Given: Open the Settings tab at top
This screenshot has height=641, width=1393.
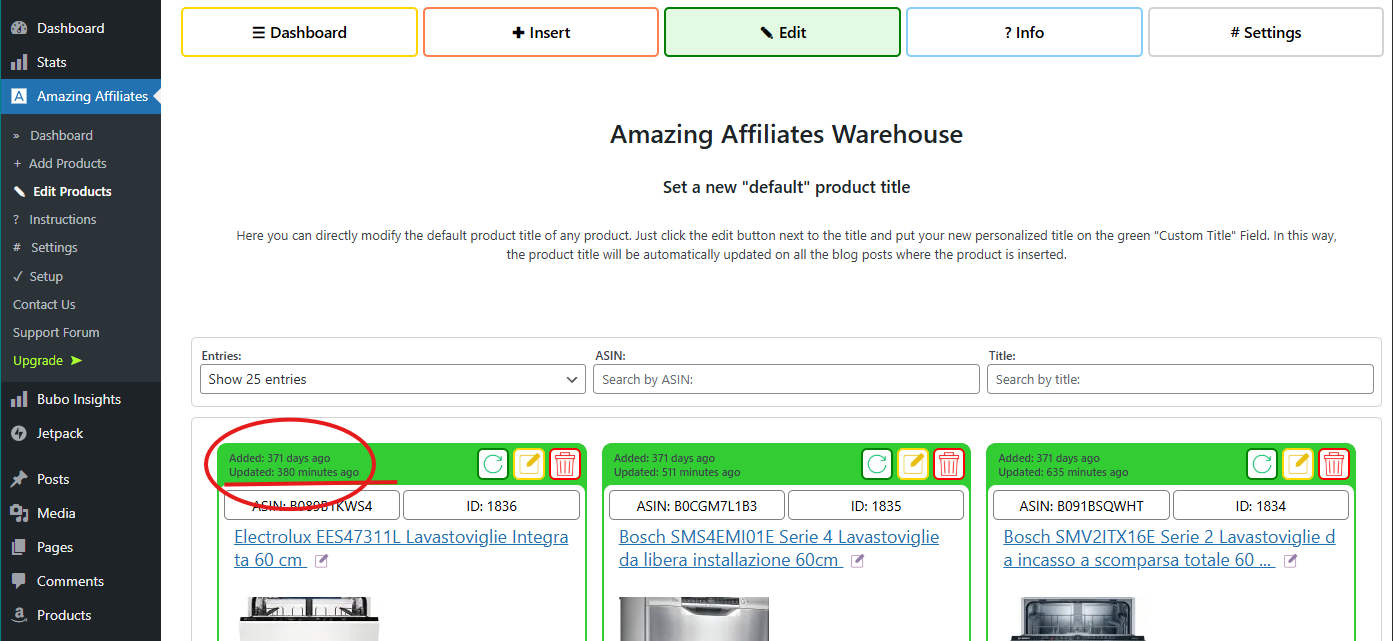Looking at the screenshot, I should coord(1266,32).
